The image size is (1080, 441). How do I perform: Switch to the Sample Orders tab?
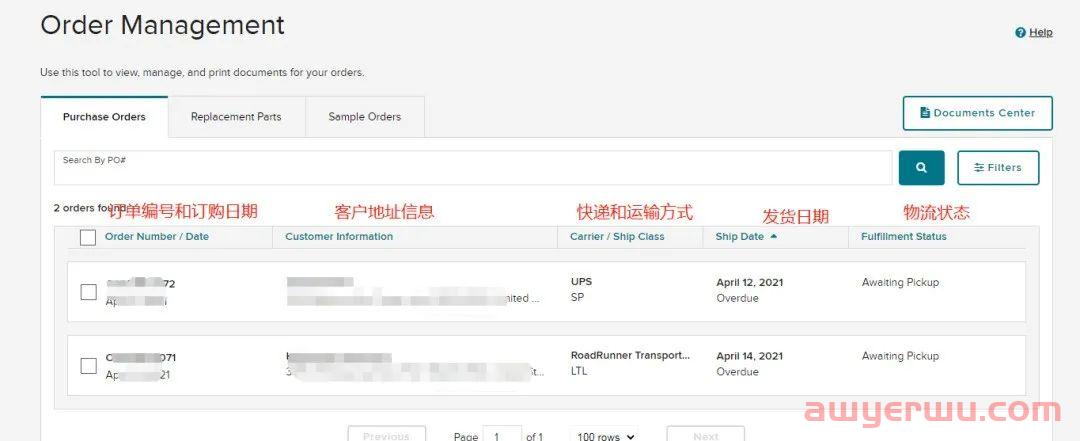[364, 117]
